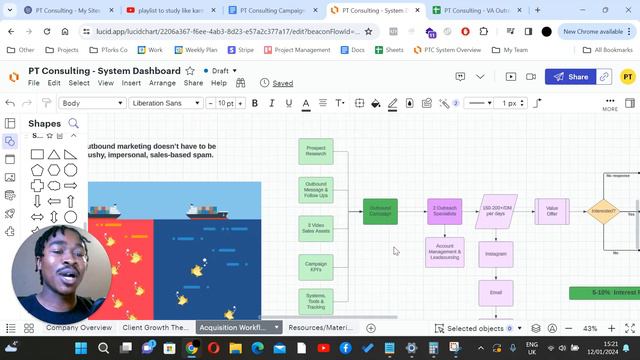The image size is (640, 360).
Task: Toggle fullscreen canvas view
Action: [630, 328]
